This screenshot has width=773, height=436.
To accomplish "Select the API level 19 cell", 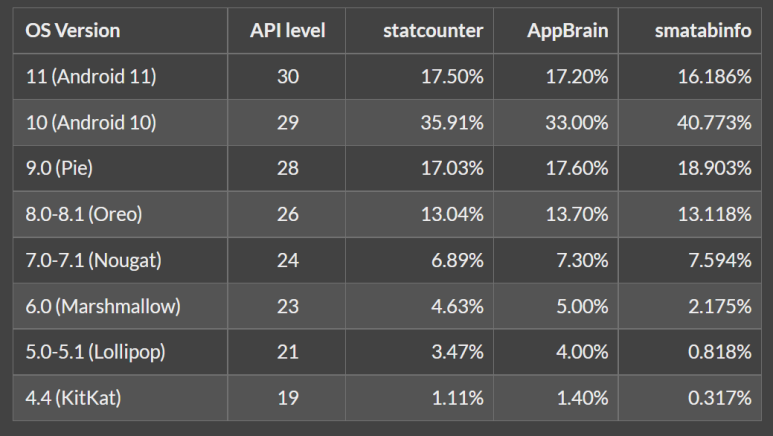I will tap(287, 398).
